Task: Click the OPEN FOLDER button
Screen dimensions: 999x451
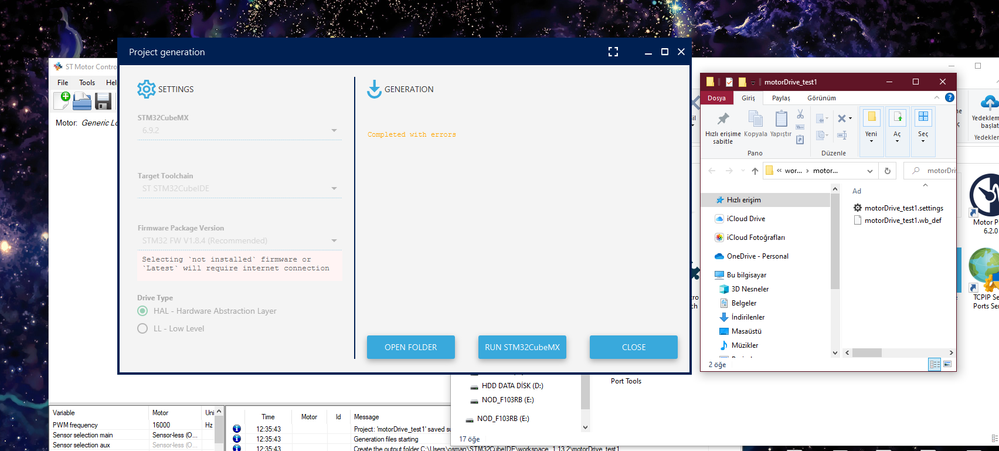Action: (x=411, y=347)
